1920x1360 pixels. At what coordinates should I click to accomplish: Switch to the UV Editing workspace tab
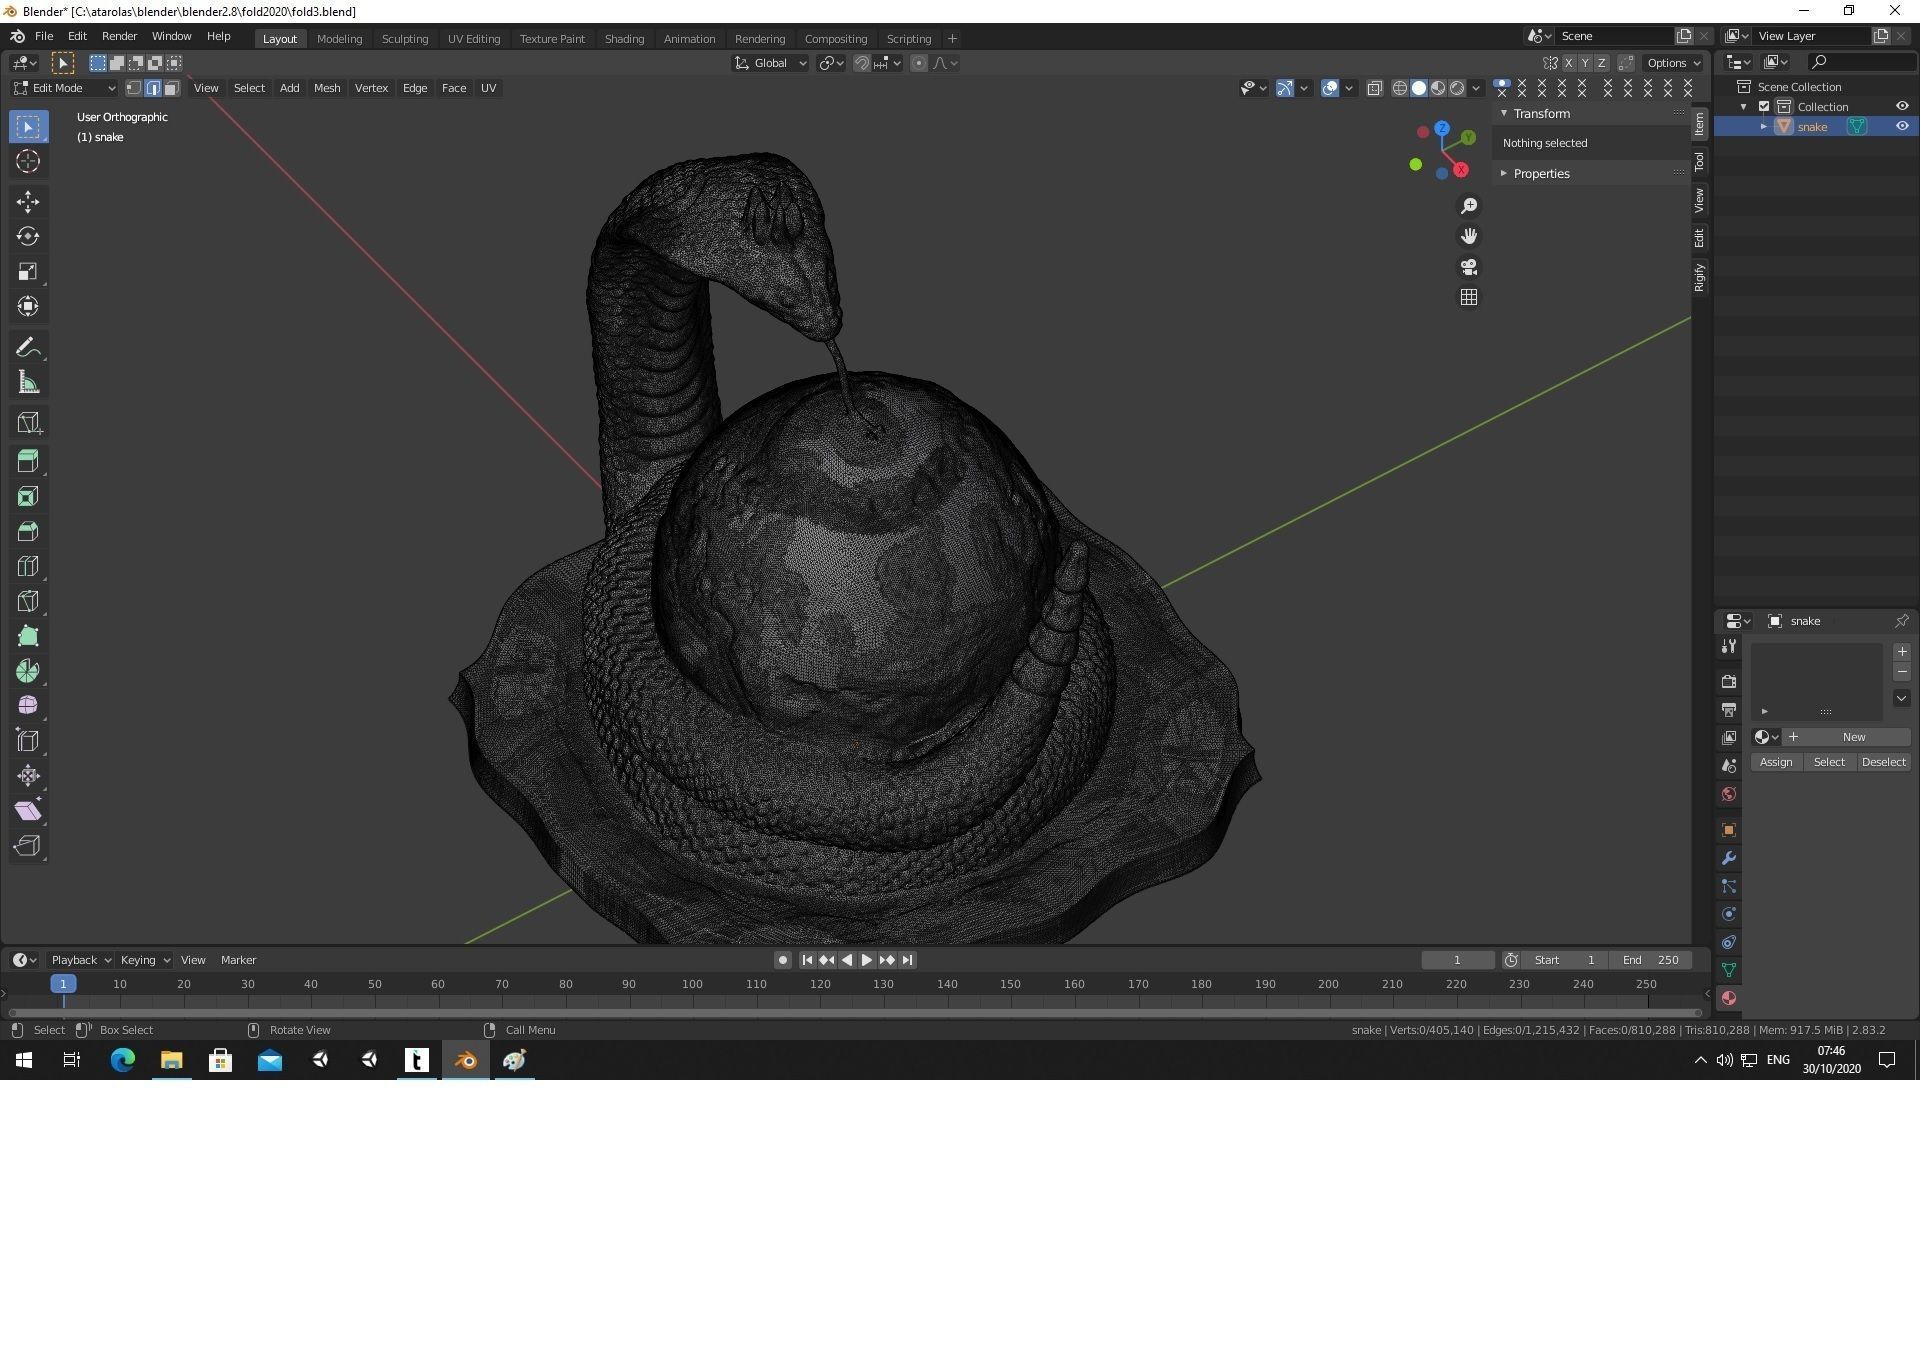(474, 39)
